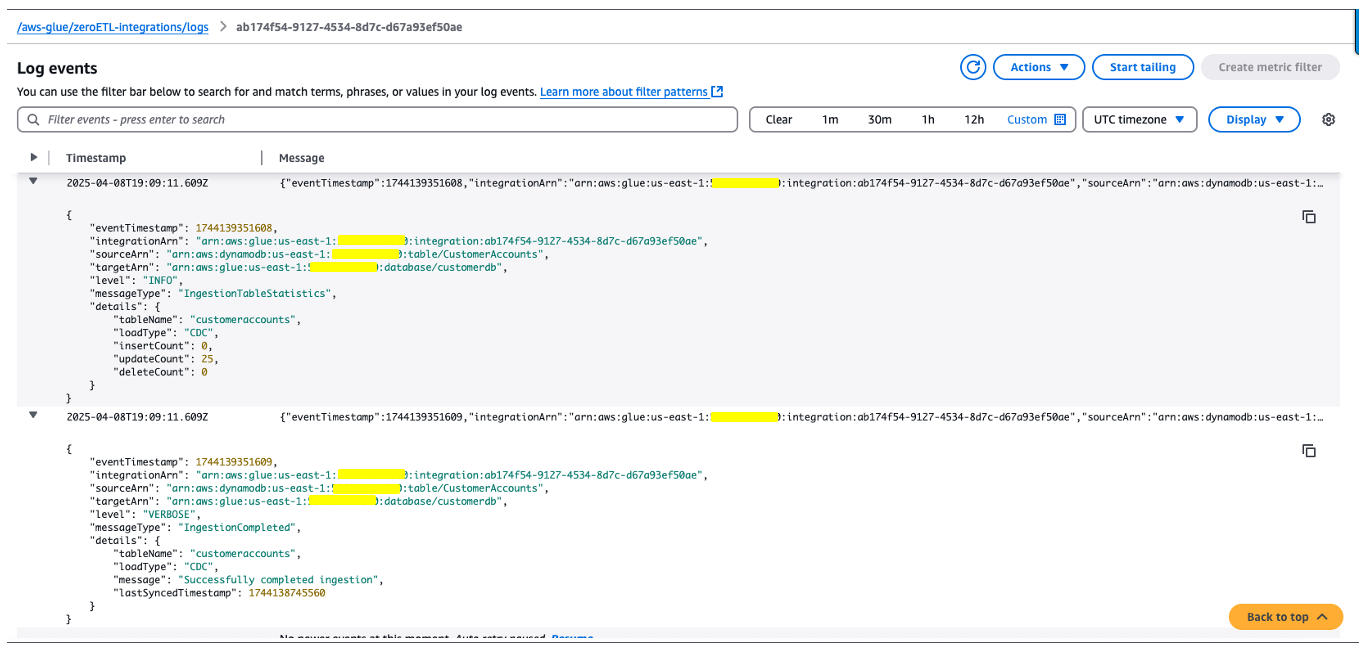The width and height of the screenshot is (1366, 648).
Task: Click Start tailing button
Action: tap(1143, 67)
